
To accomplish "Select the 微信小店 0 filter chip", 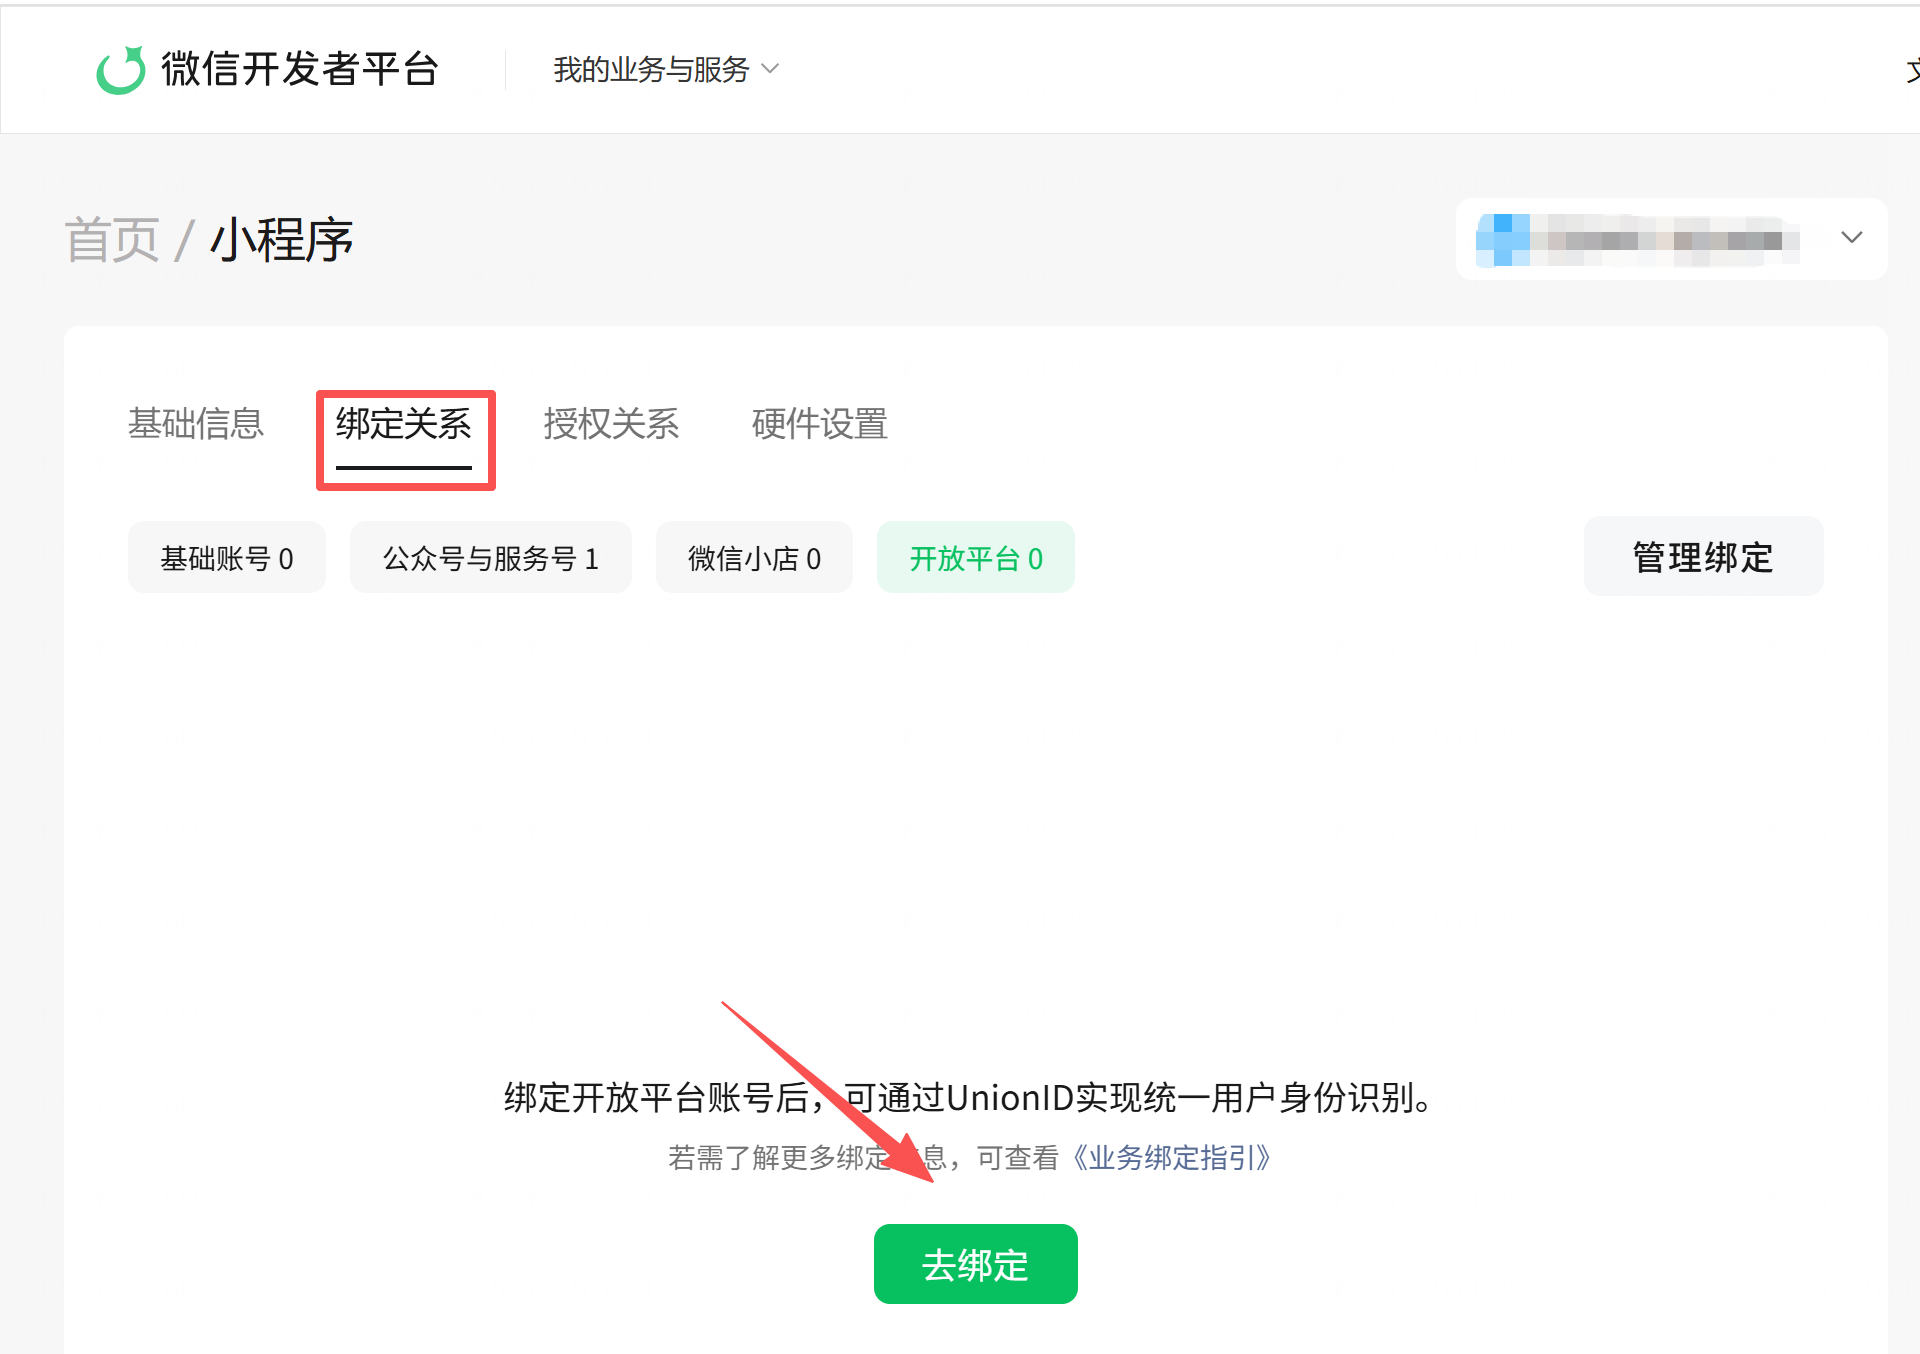I will (754, 558).
